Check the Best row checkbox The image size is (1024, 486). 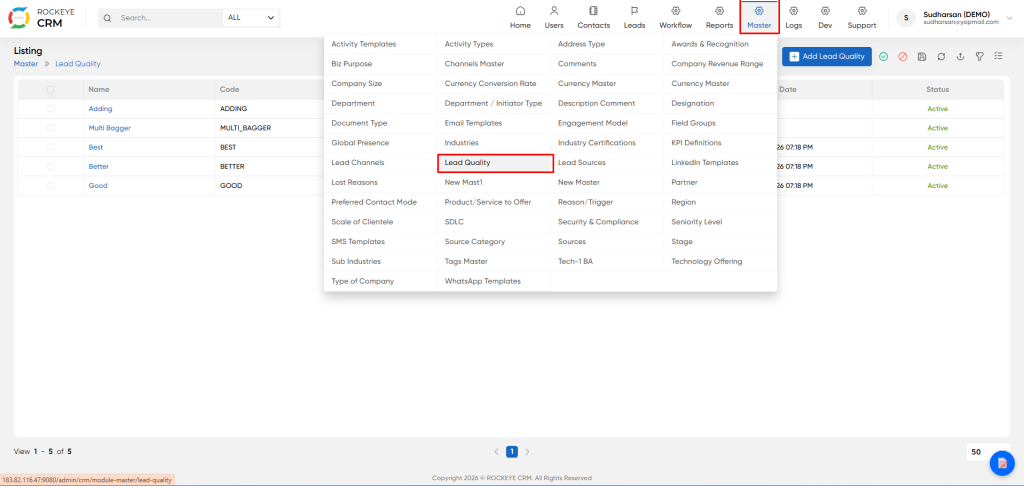[x=51, y=147]
